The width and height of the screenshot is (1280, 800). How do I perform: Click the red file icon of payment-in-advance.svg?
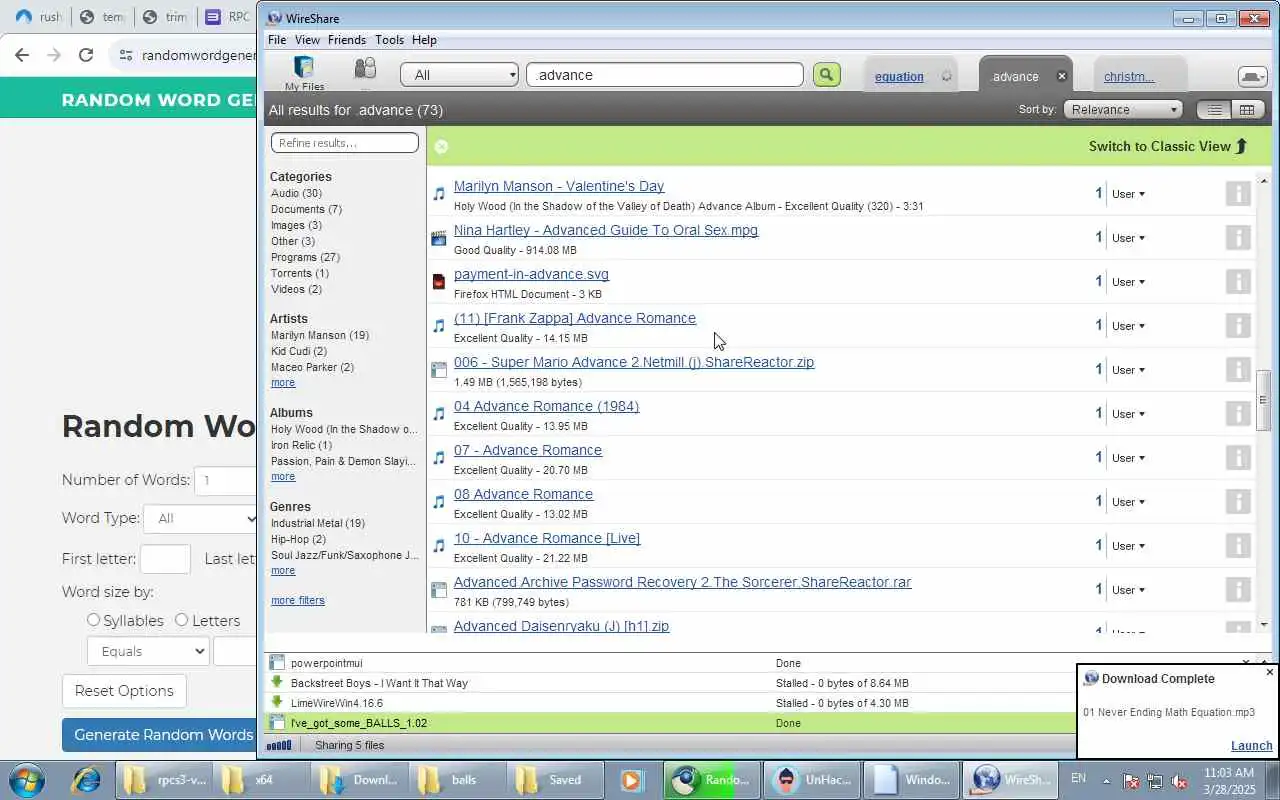[438, 282]
